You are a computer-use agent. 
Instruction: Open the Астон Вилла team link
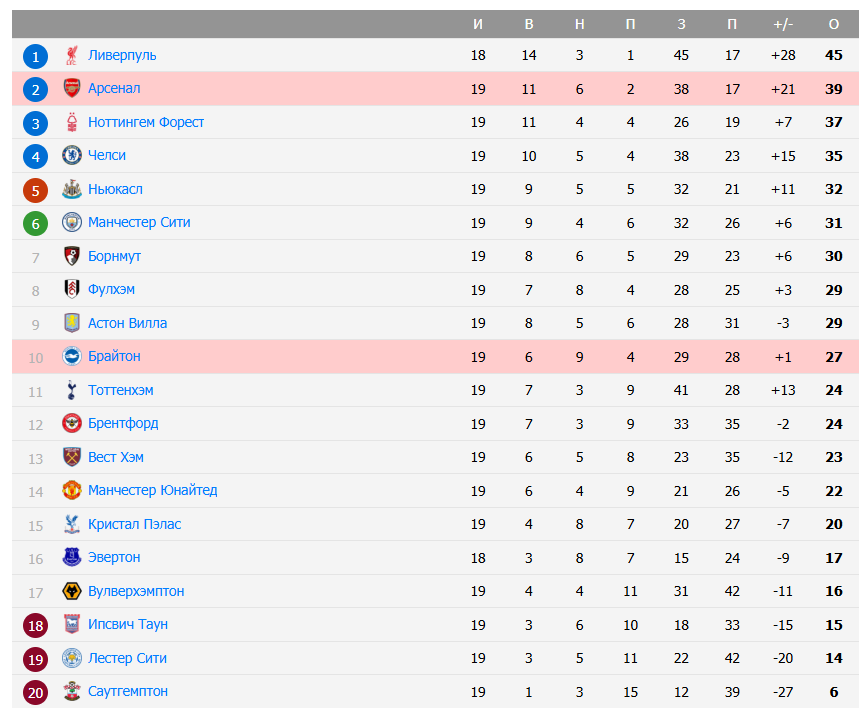click(x=127, y=323)
